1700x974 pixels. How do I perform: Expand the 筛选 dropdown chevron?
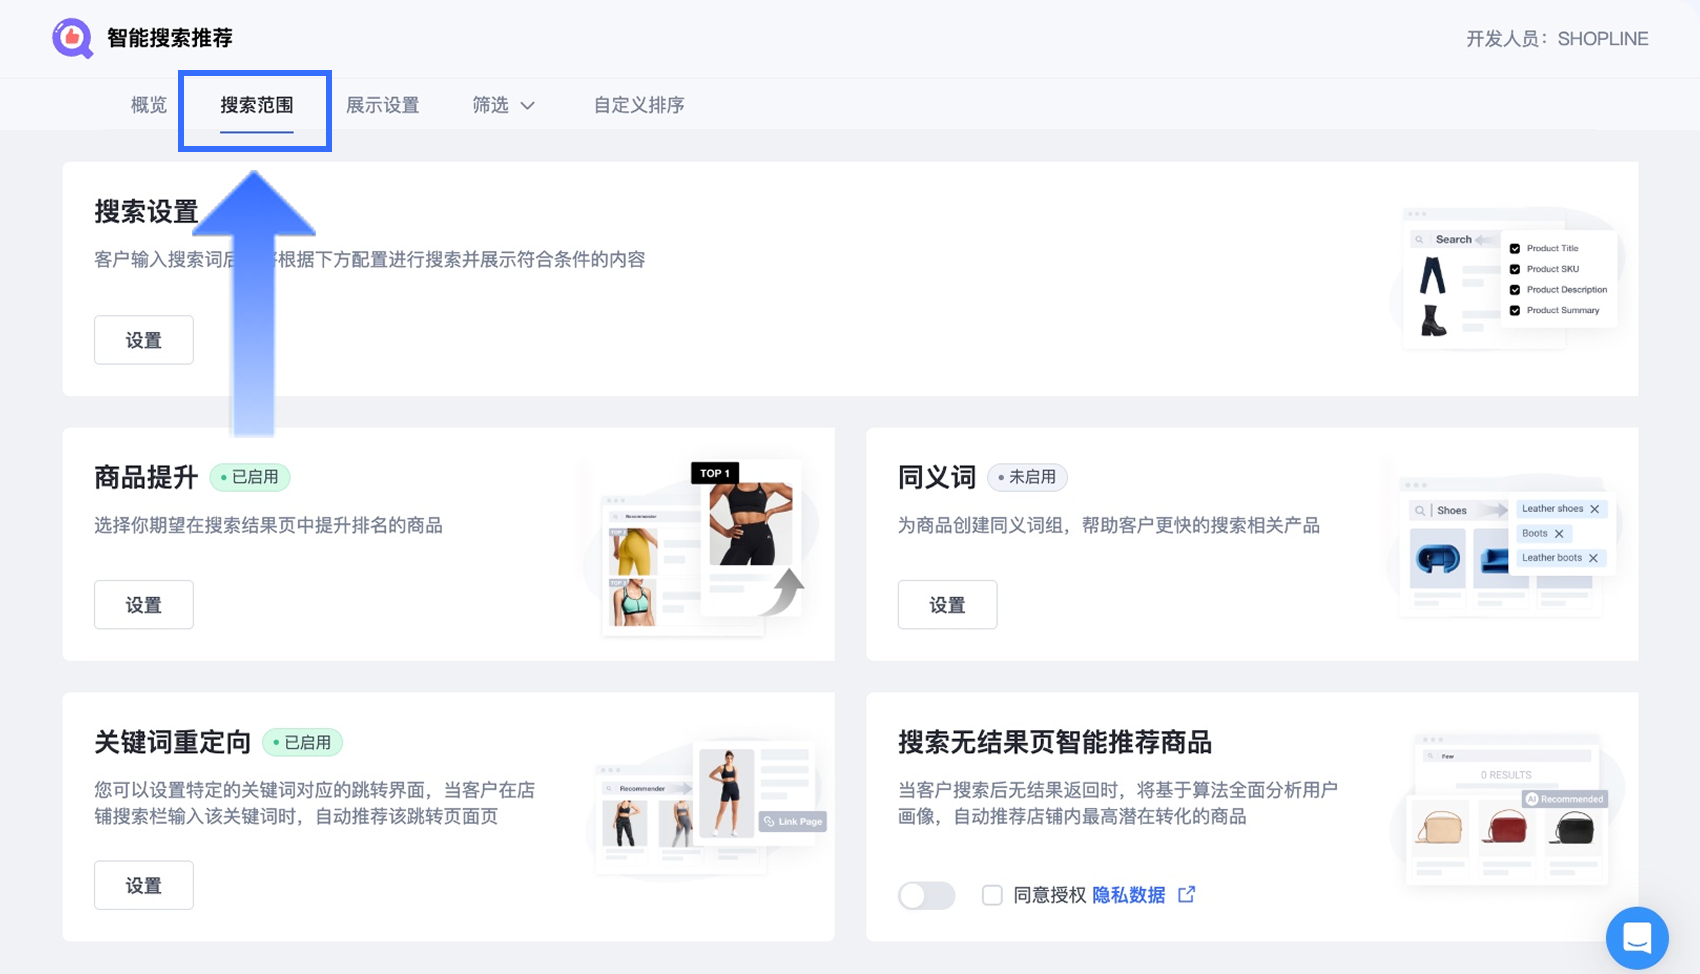pos(528,106)
